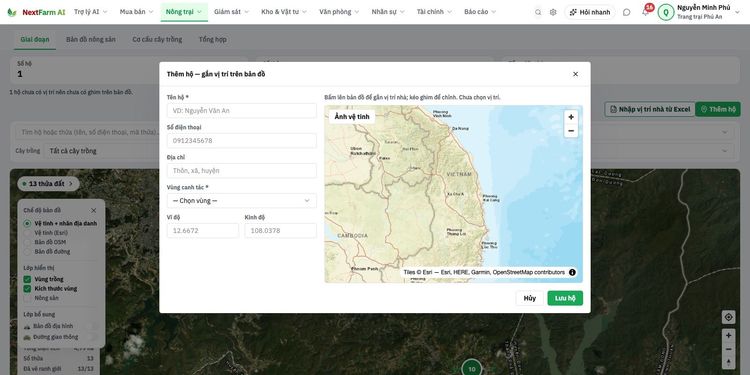750x375 pixels.
Task: Click the Bản đồ địa hình terrain icon
Action: [27, 326]
